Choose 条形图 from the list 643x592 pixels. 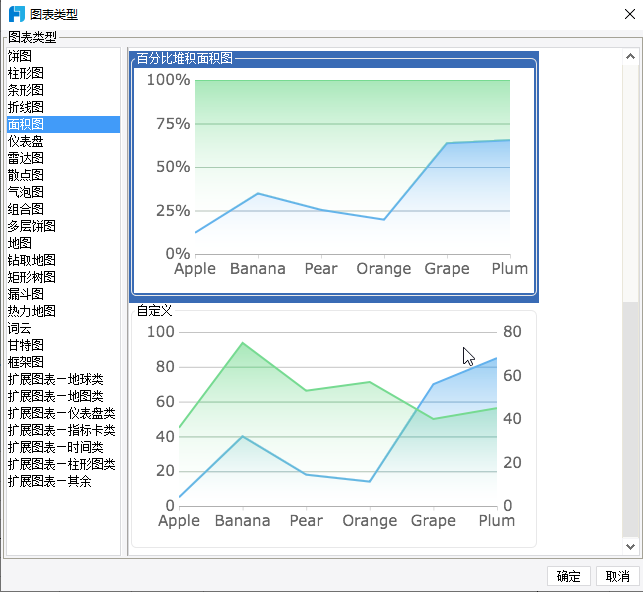[64, 90]
